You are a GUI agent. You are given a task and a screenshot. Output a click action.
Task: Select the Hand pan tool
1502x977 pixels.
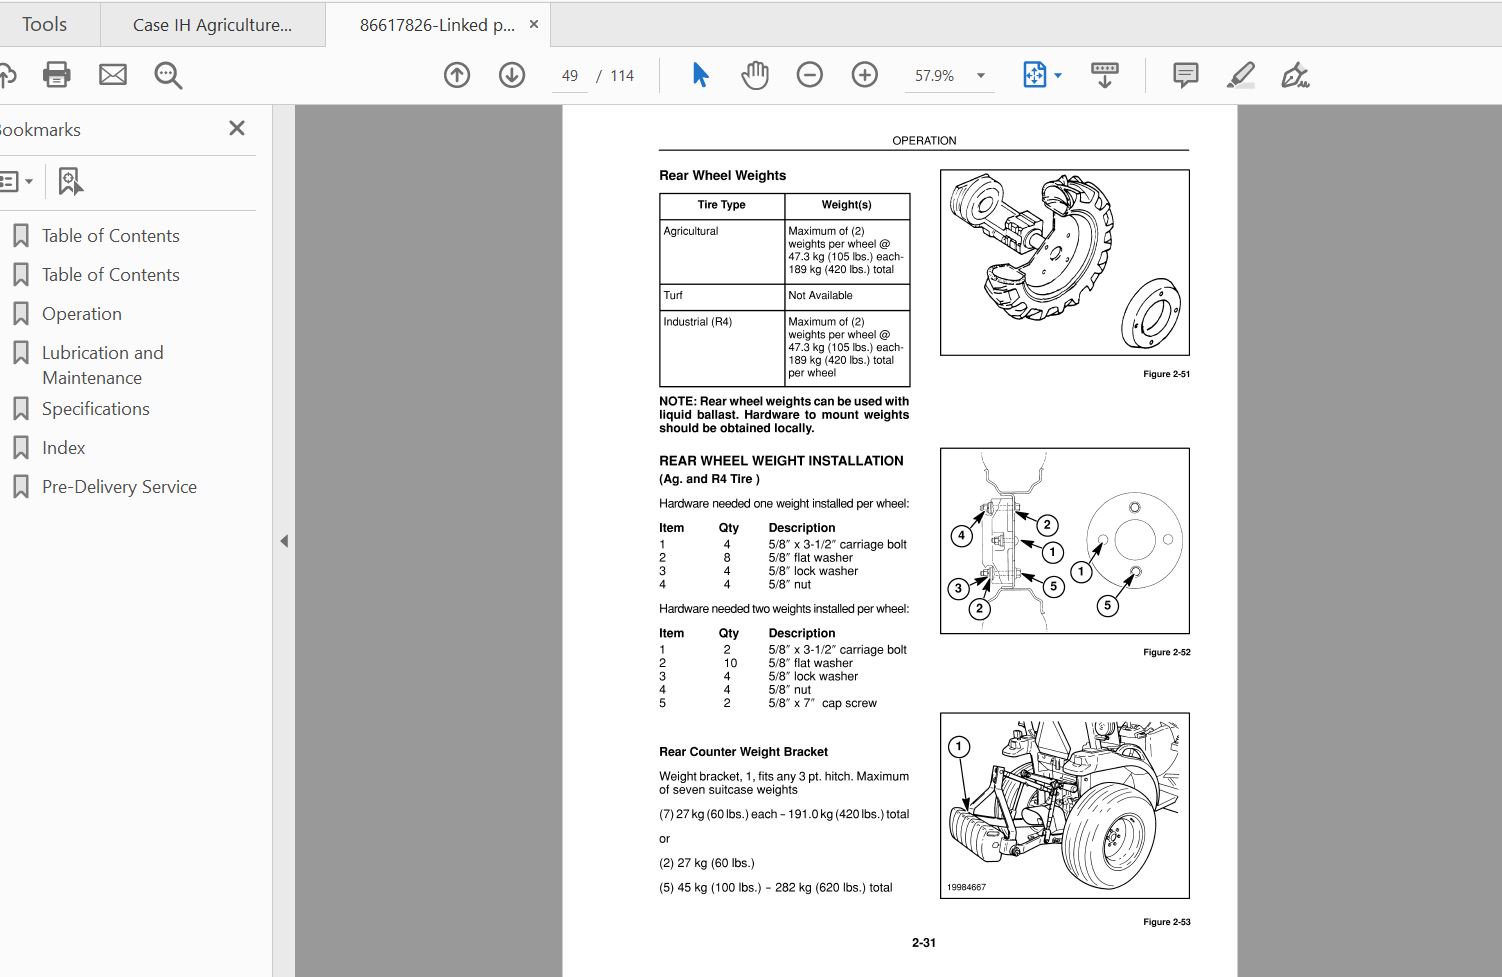tap(755, 74)
